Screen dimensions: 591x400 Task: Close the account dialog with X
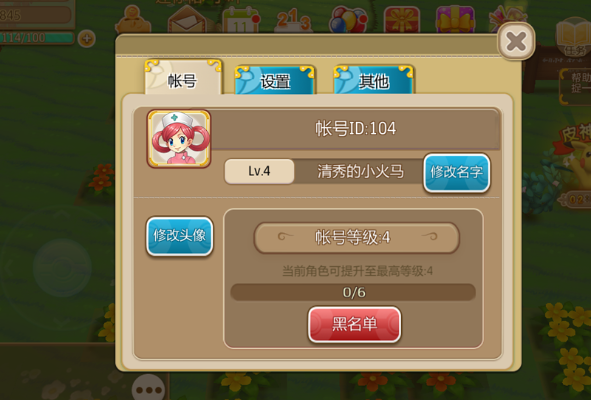[516, 41]
